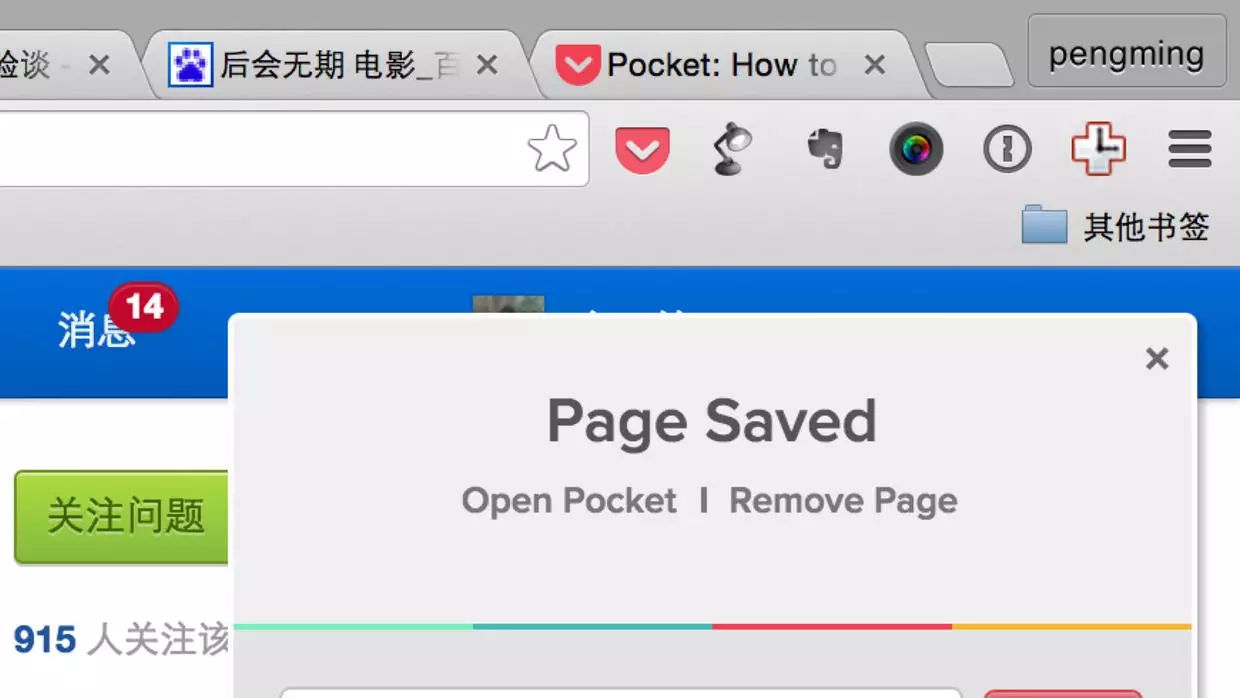Click the 1Password keyhole extension icon
The height and width of the screenshot is (698, 1240).
click(x=1006, y=150)
